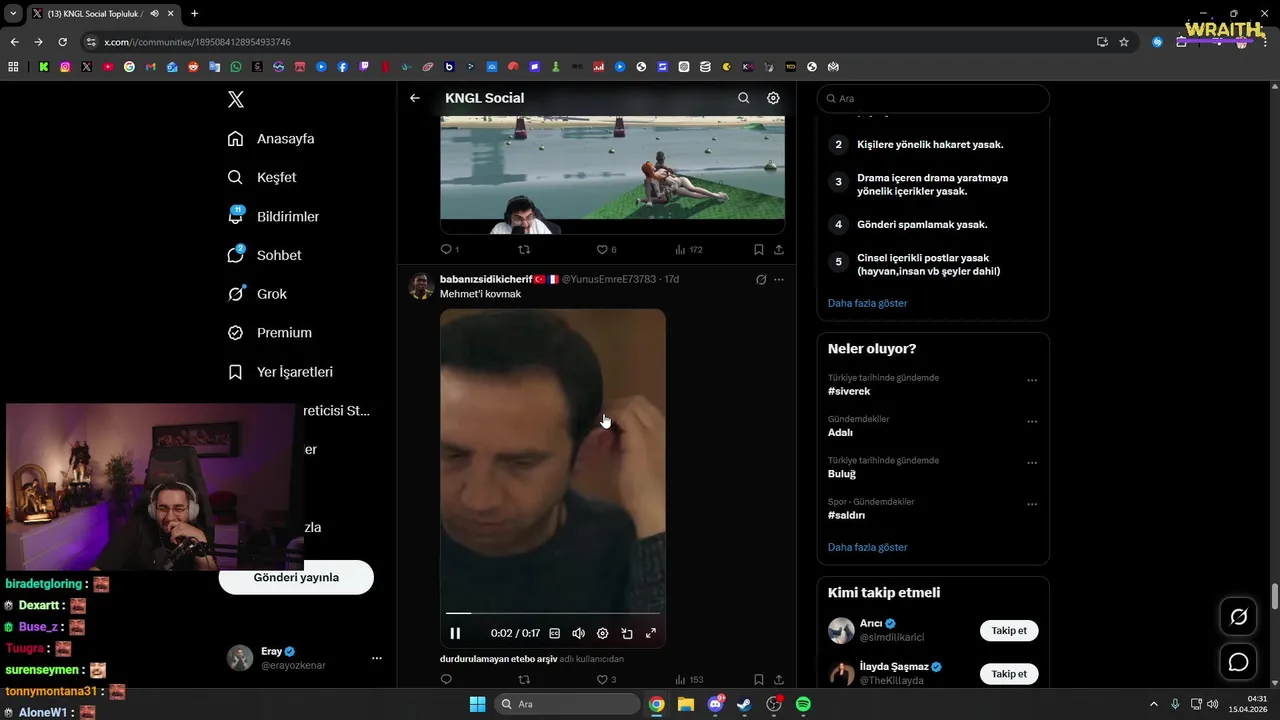Expand video to fullscreen
The height and width of the screenshot is (720, 1280).
pyautogui.click(x=651, y=633)
